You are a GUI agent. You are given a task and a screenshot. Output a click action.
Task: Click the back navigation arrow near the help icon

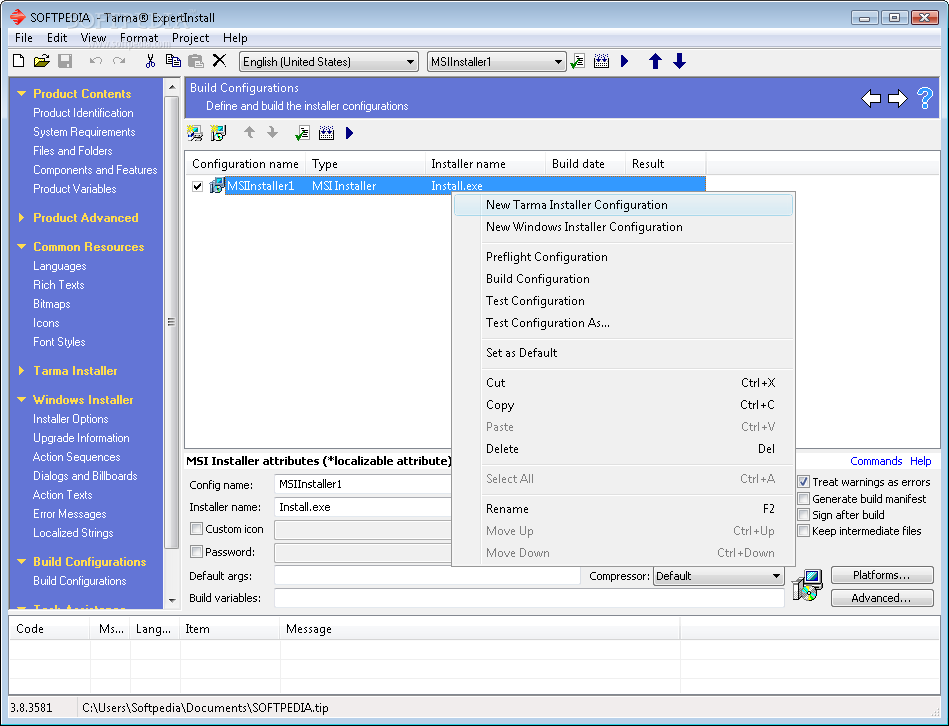click(871, 98)
